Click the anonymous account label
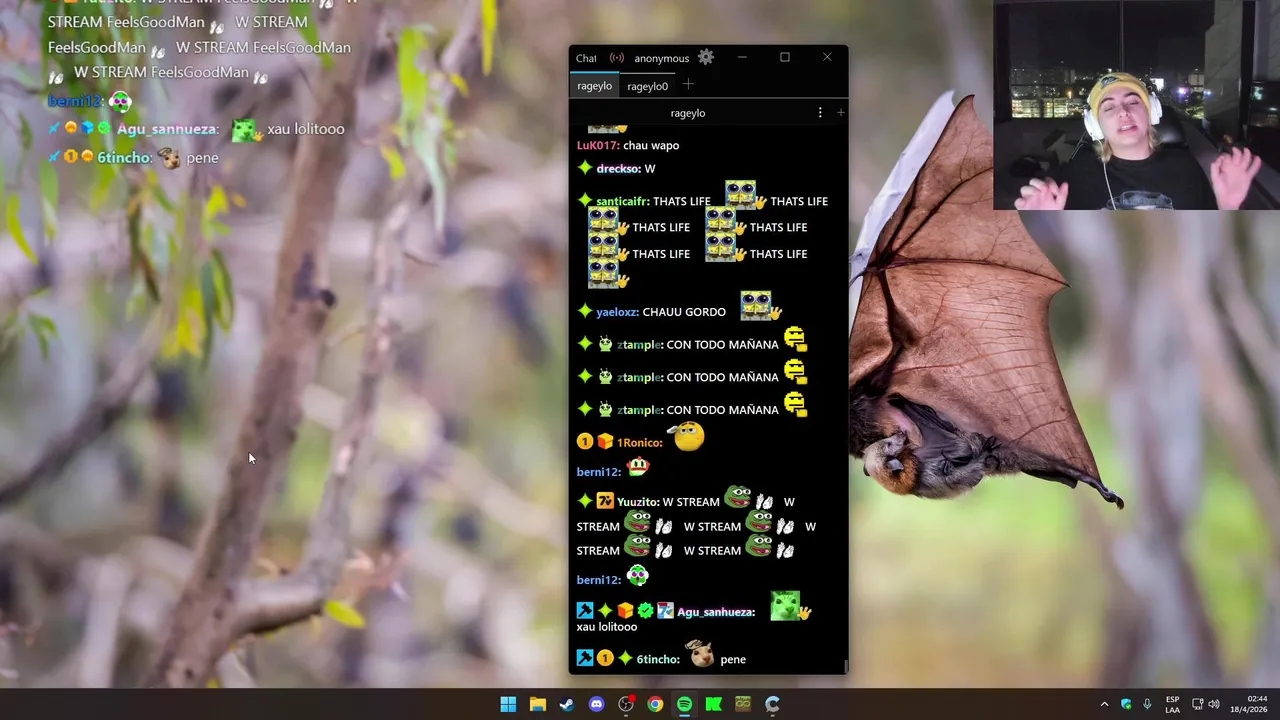 pos(661,58)
